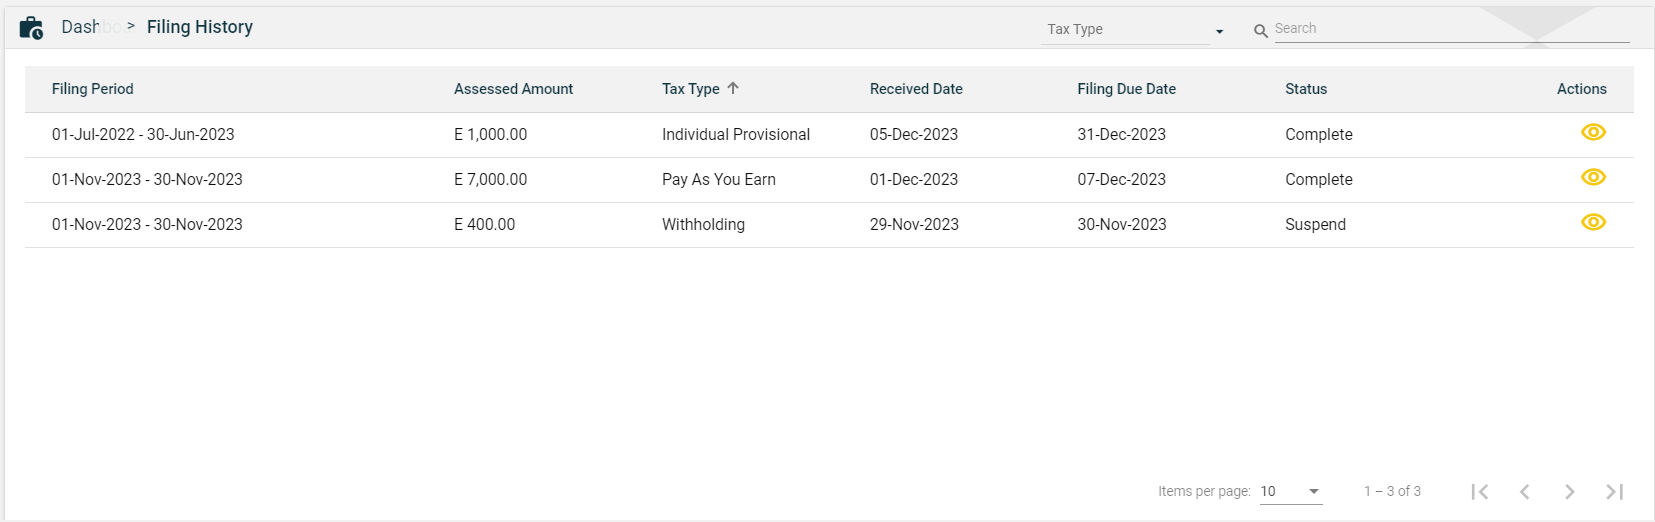Sort by Received Date column
1655x522 pixels.
coord(916,89)
